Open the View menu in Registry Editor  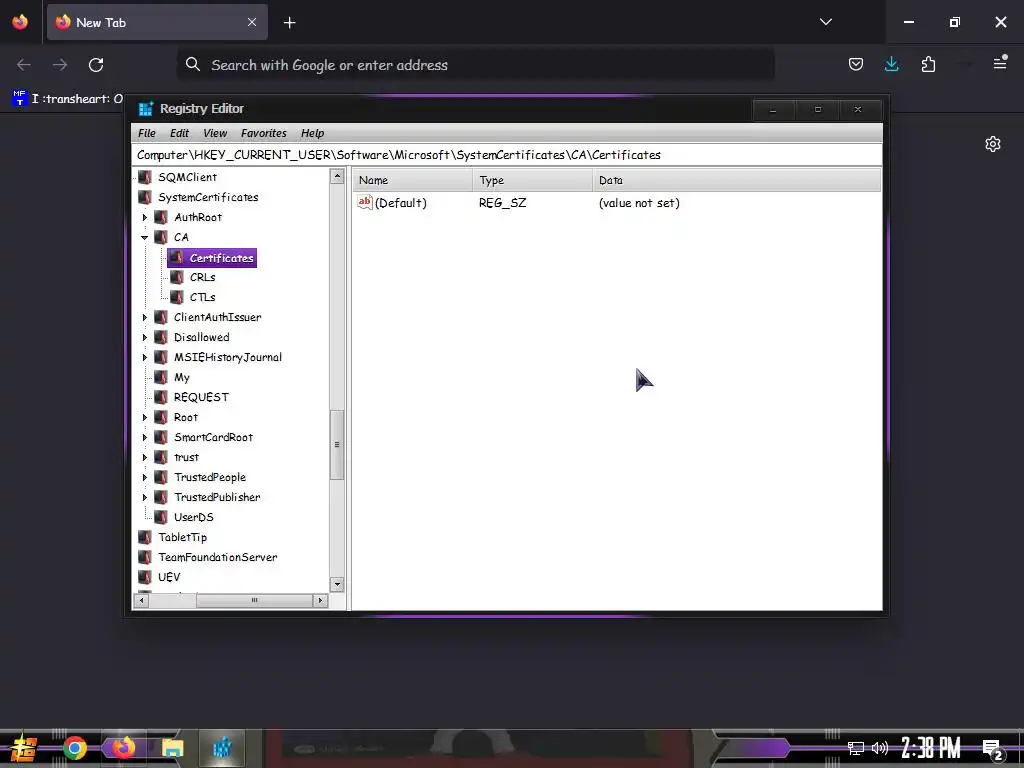215,133
